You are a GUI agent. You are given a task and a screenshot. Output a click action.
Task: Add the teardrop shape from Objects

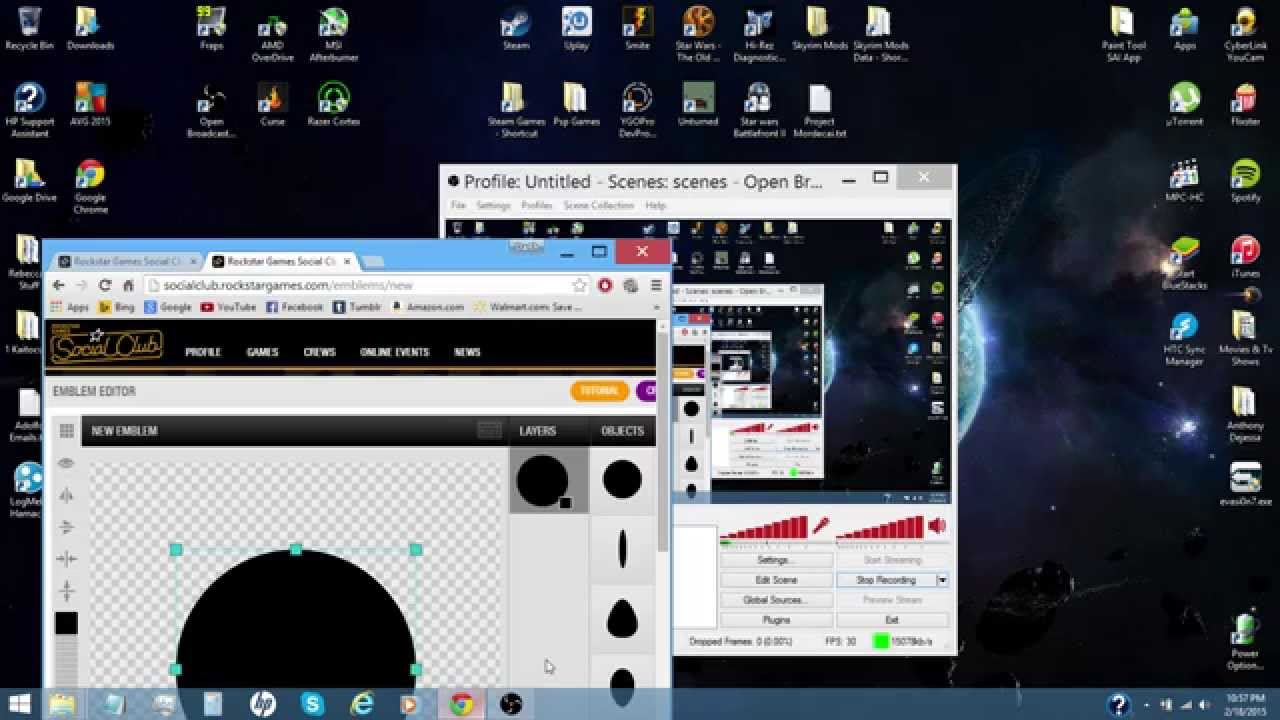coord(622,619)
